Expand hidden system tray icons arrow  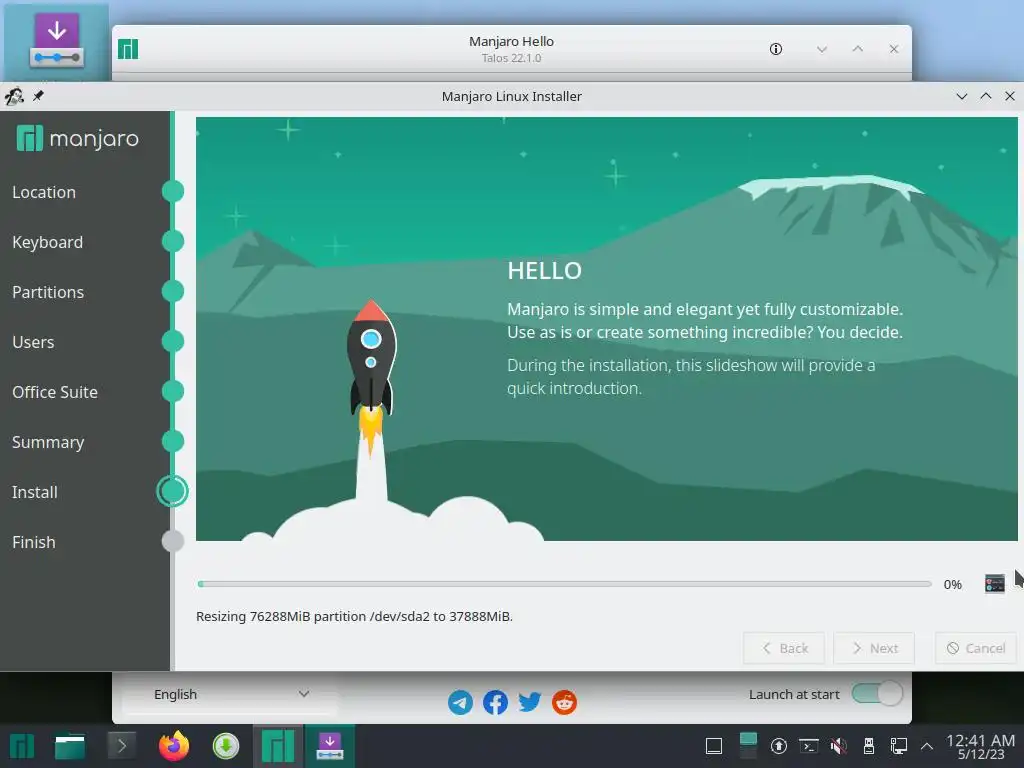click(926, 746)
